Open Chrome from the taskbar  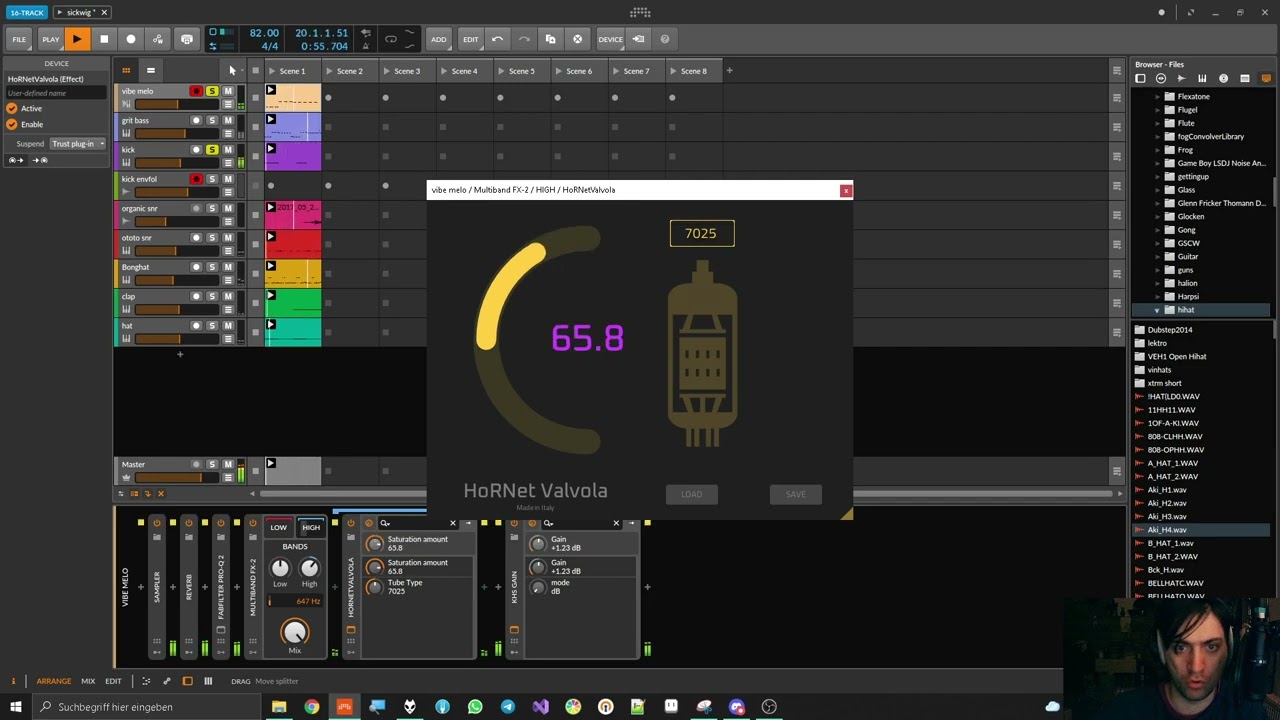[x=312, y=707]
